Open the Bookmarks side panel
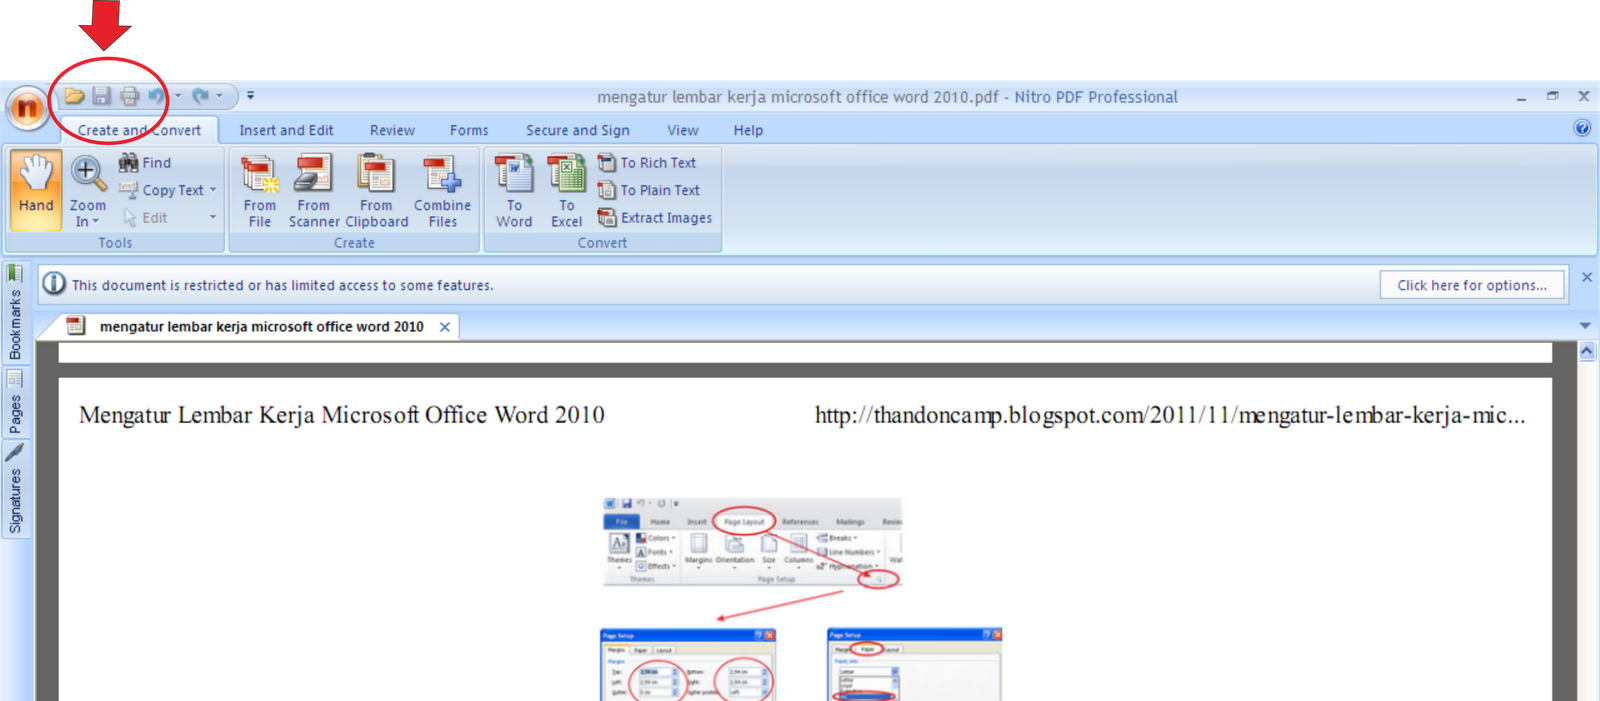1600x701 pixels. 15,313
